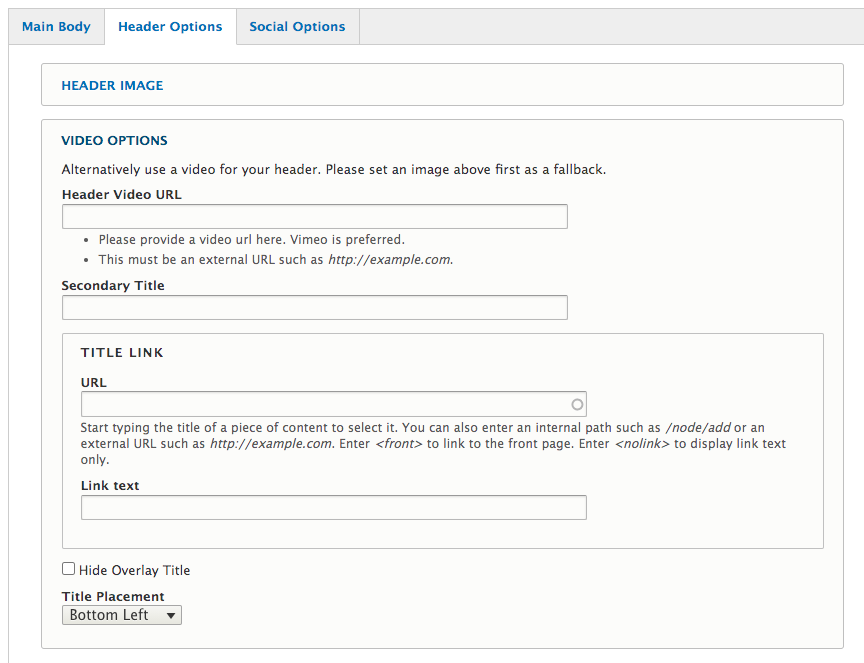Click the Title Placement label
Image resolution: width=864 pixels, height=663 pixels.
coord(113,597)
